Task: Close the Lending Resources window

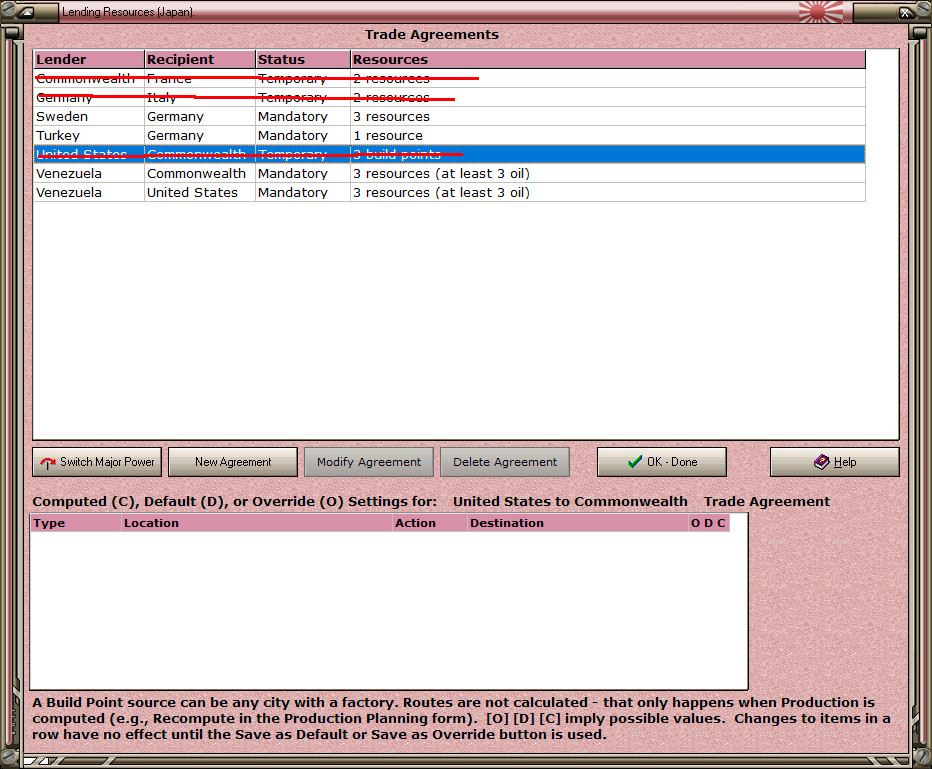Action: (x=905, y=12)
